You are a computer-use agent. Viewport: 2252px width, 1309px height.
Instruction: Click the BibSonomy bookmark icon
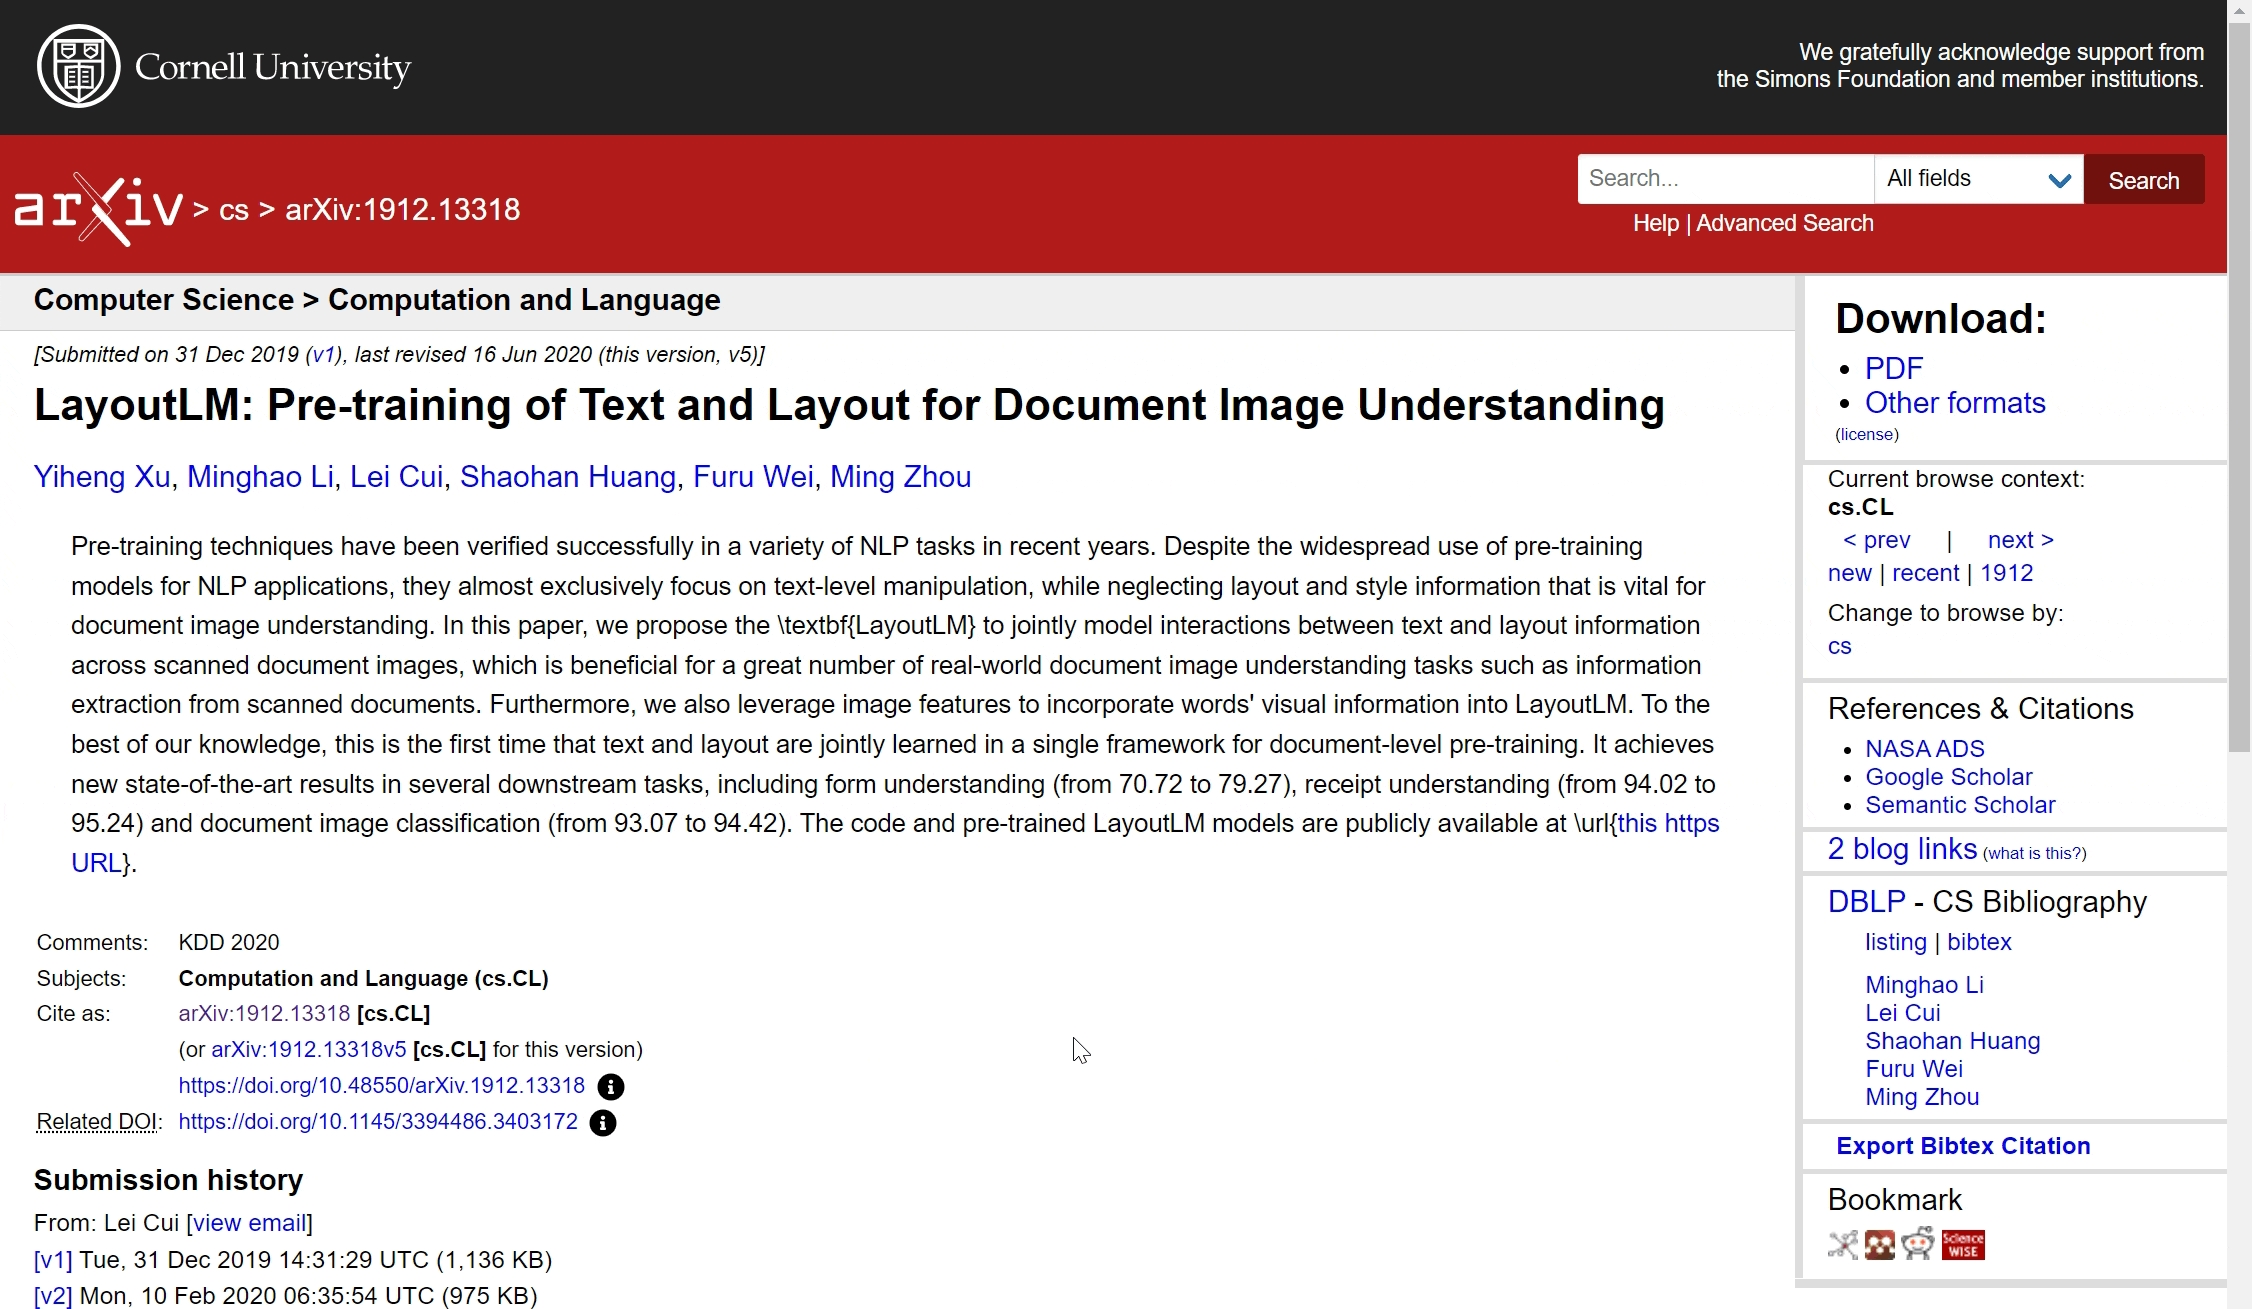pos(1842,1245)
